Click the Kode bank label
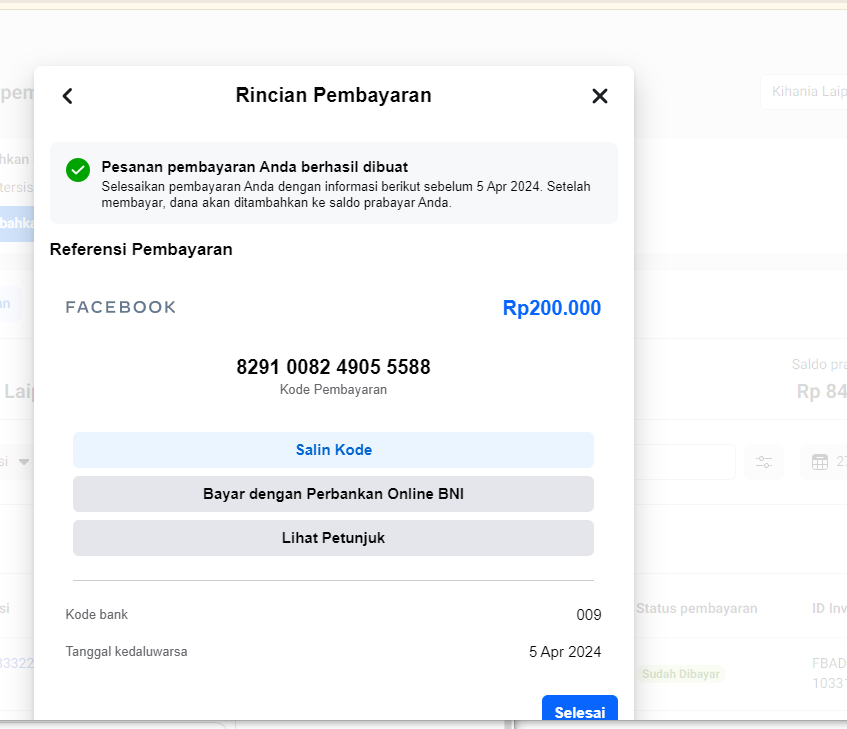Image resolution: width=847 pixels, height=729 pixels. coord(97,615)
